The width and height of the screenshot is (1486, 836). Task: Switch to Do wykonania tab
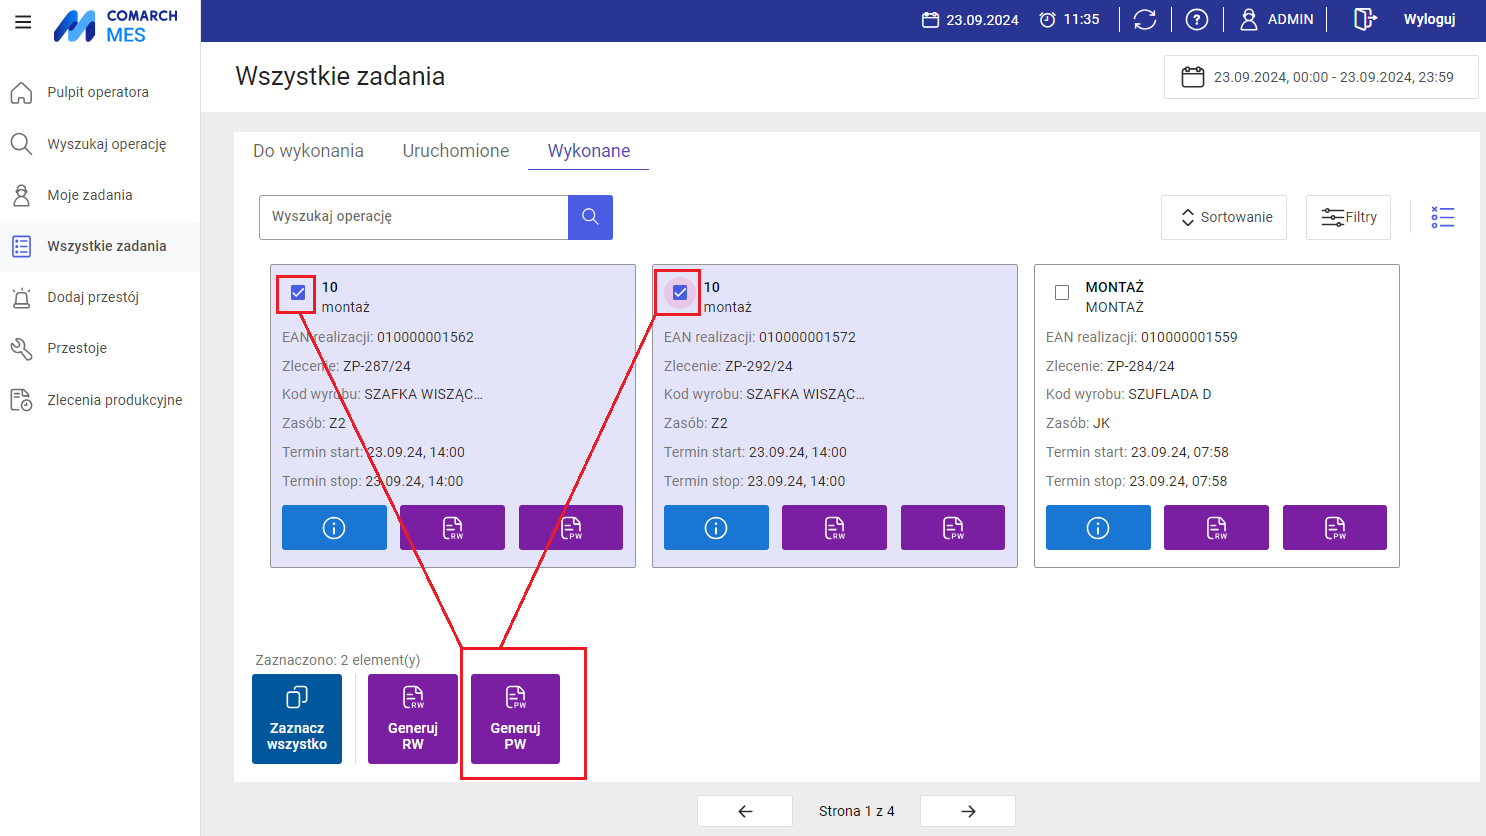coord(308,151)
